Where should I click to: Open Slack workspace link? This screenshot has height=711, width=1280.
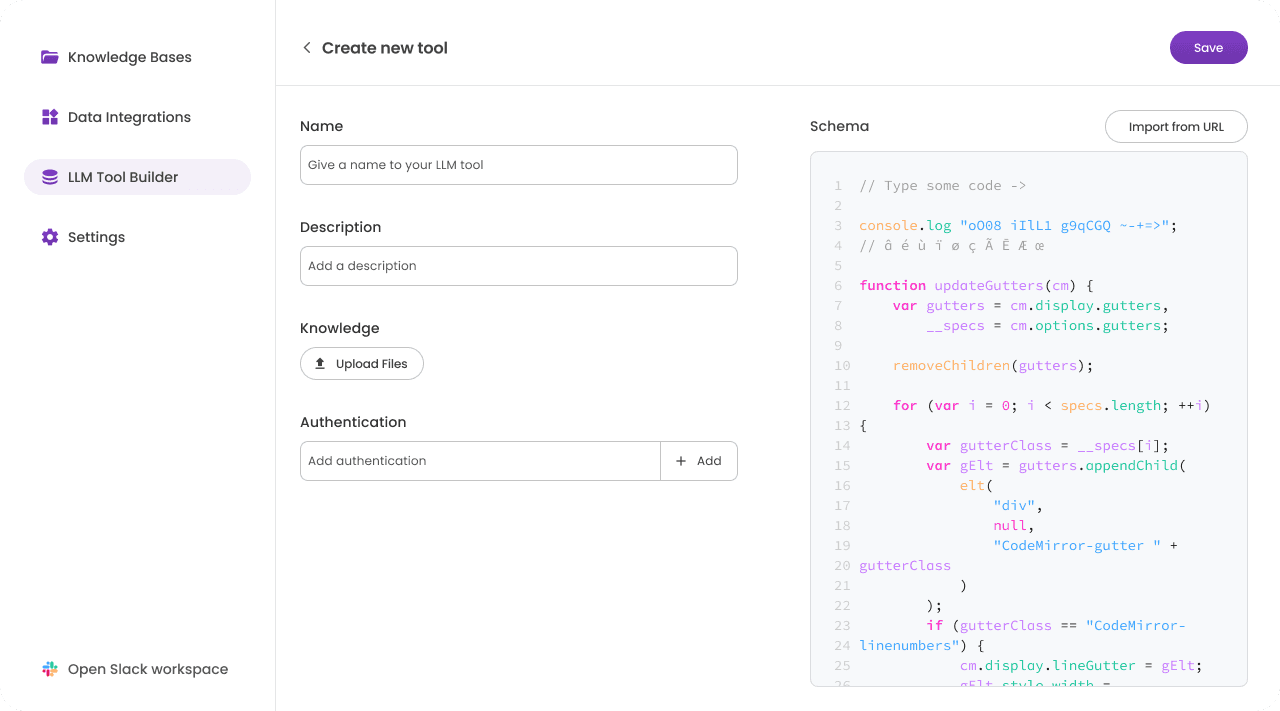[147, 669]
